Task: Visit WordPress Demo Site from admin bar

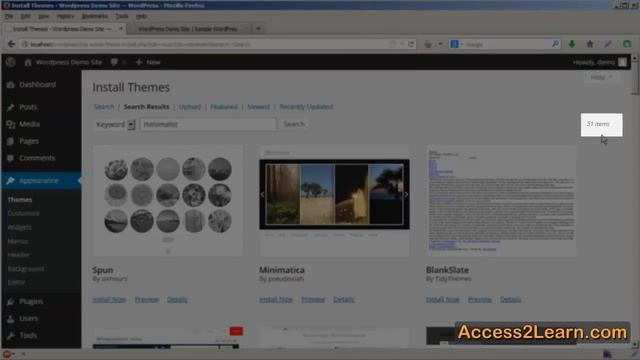Action: [63, 62]
